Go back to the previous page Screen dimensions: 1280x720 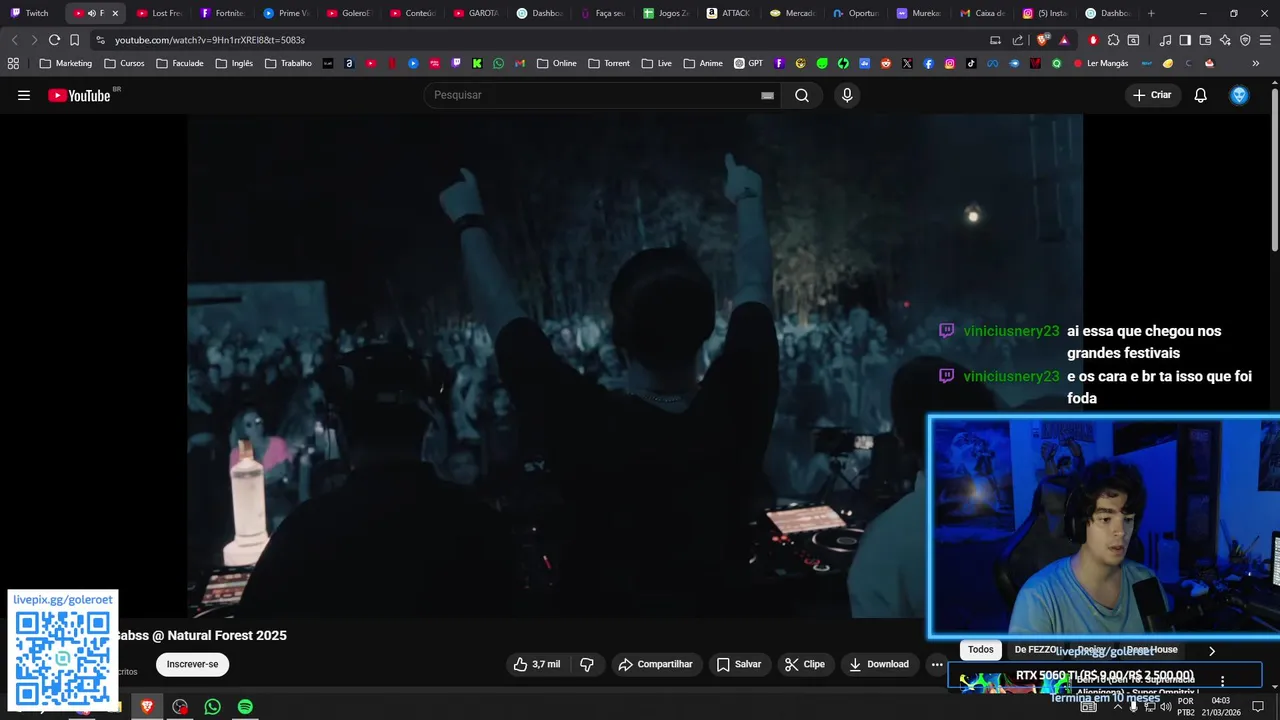point(14,40)
